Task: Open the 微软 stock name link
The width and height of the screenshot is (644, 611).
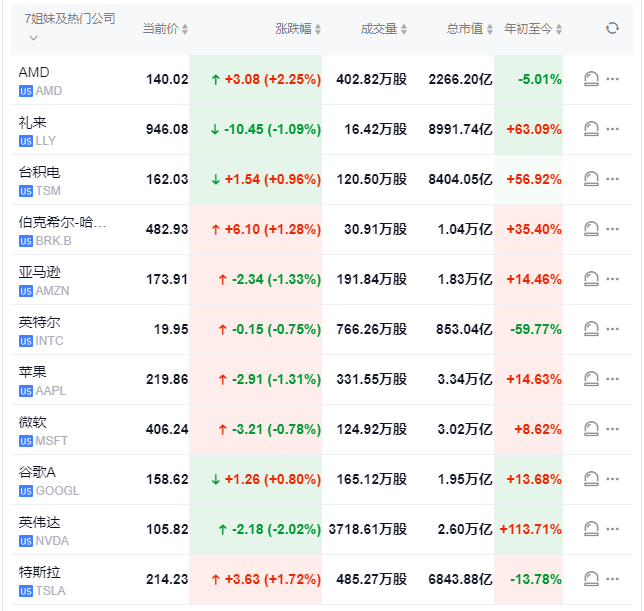Action: coord(32,423)
